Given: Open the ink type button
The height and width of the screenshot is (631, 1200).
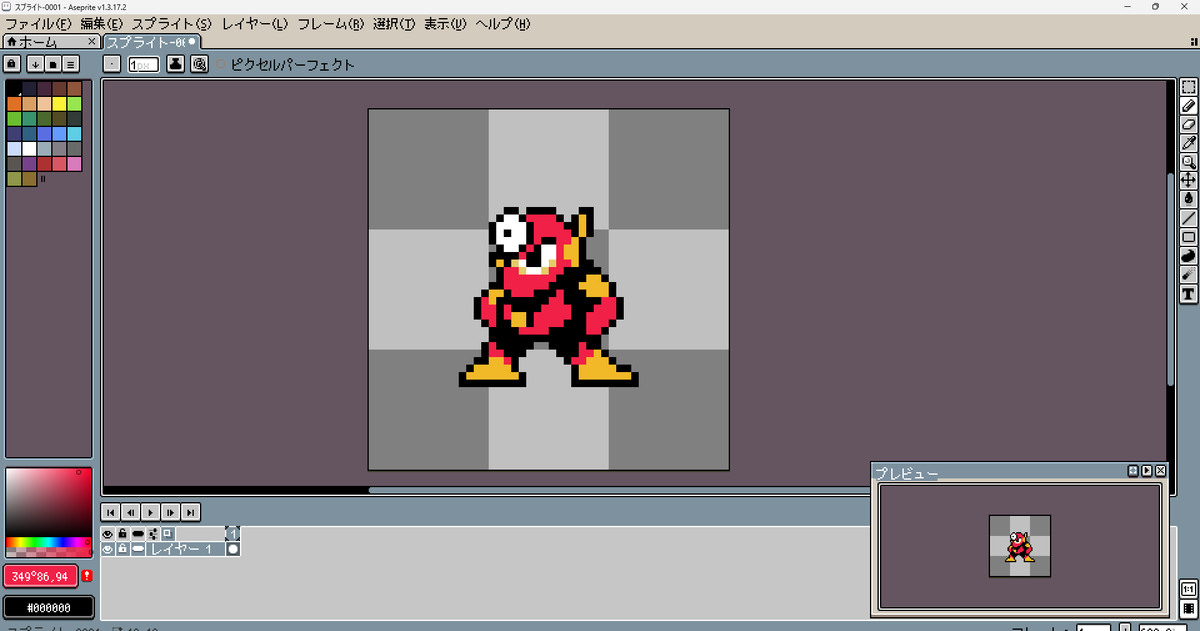Looking at the screenshot, I should (175, 64).
